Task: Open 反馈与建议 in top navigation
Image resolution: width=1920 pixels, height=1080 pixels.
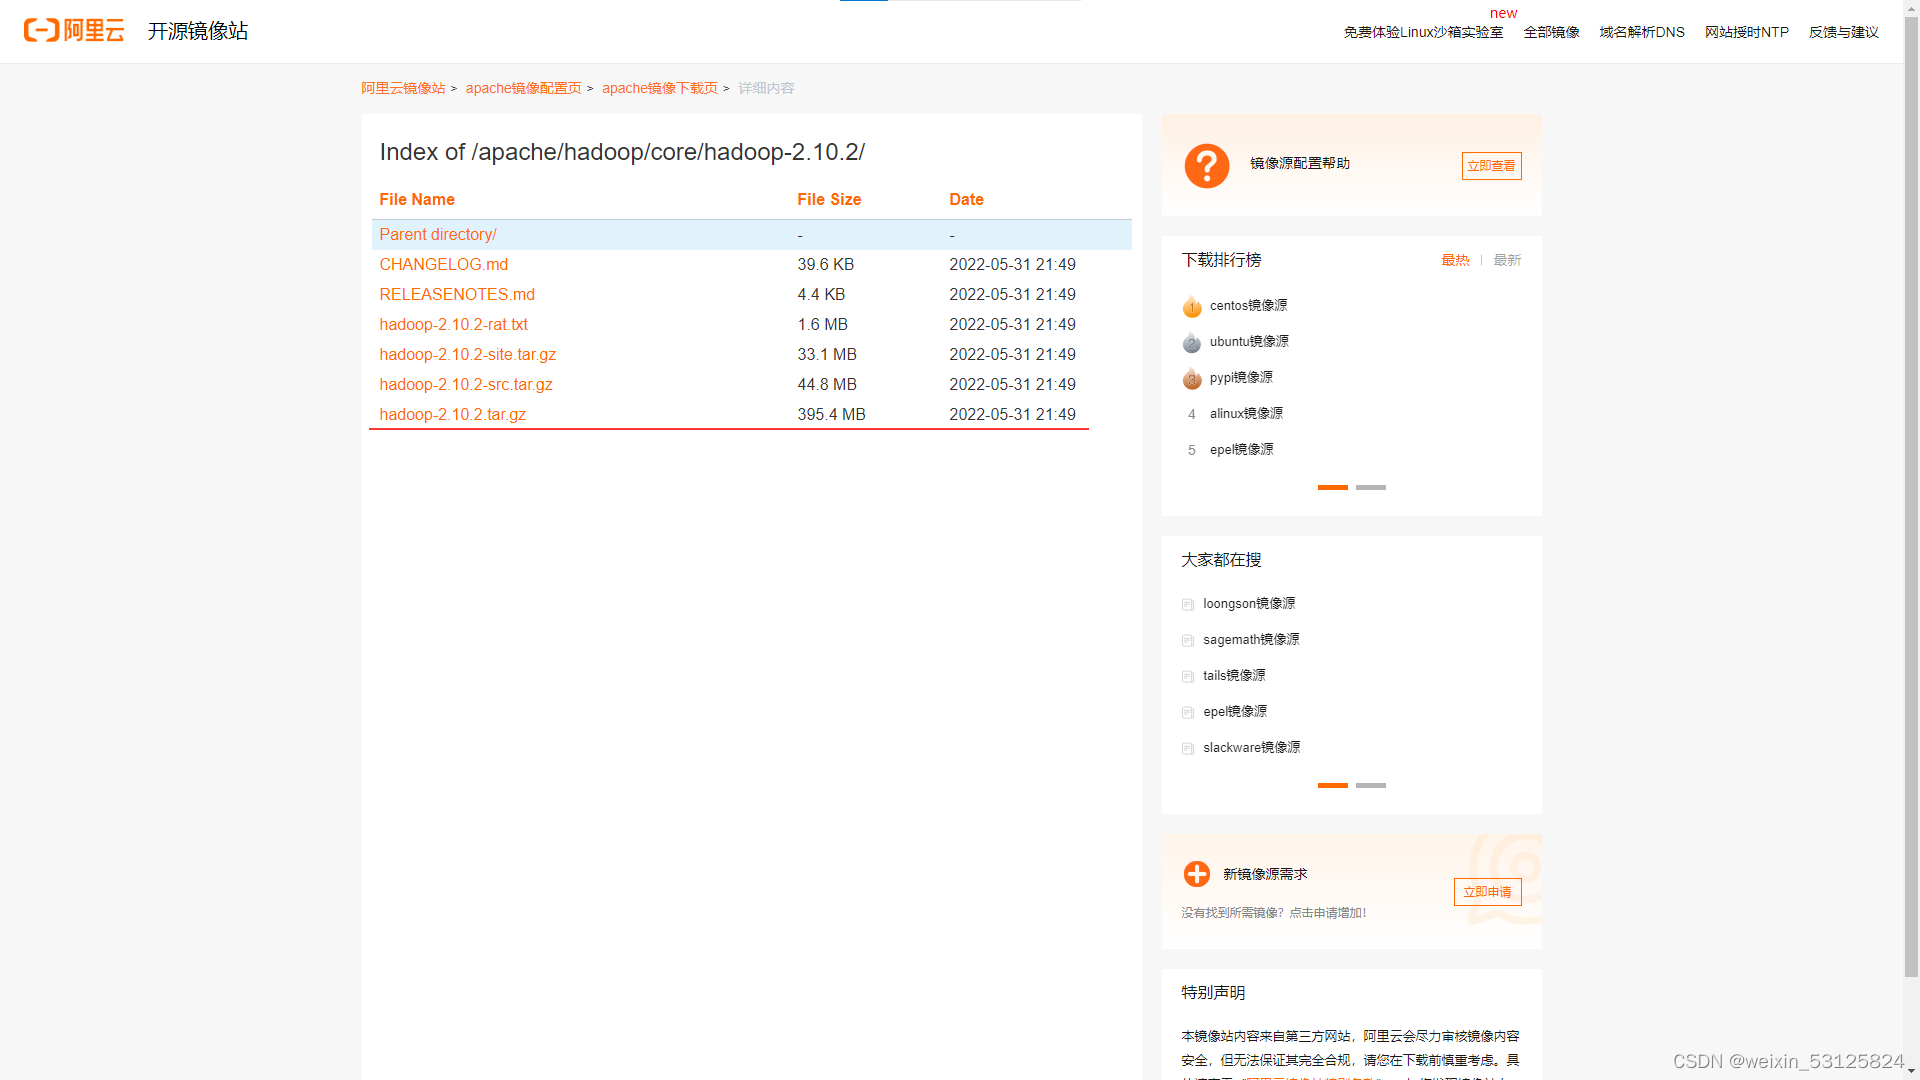Action: click(1844, 32)
